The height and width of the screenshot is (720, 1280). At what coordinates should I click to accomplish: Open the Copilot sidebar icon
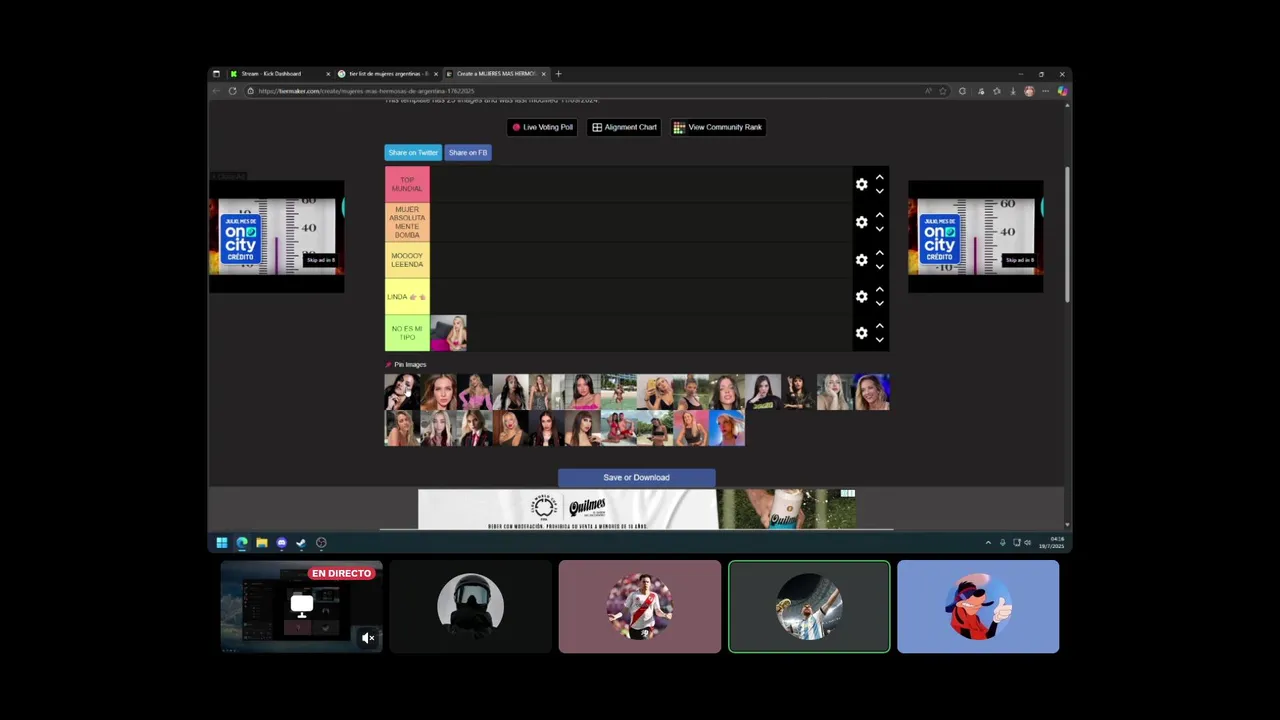point(1062,91)
